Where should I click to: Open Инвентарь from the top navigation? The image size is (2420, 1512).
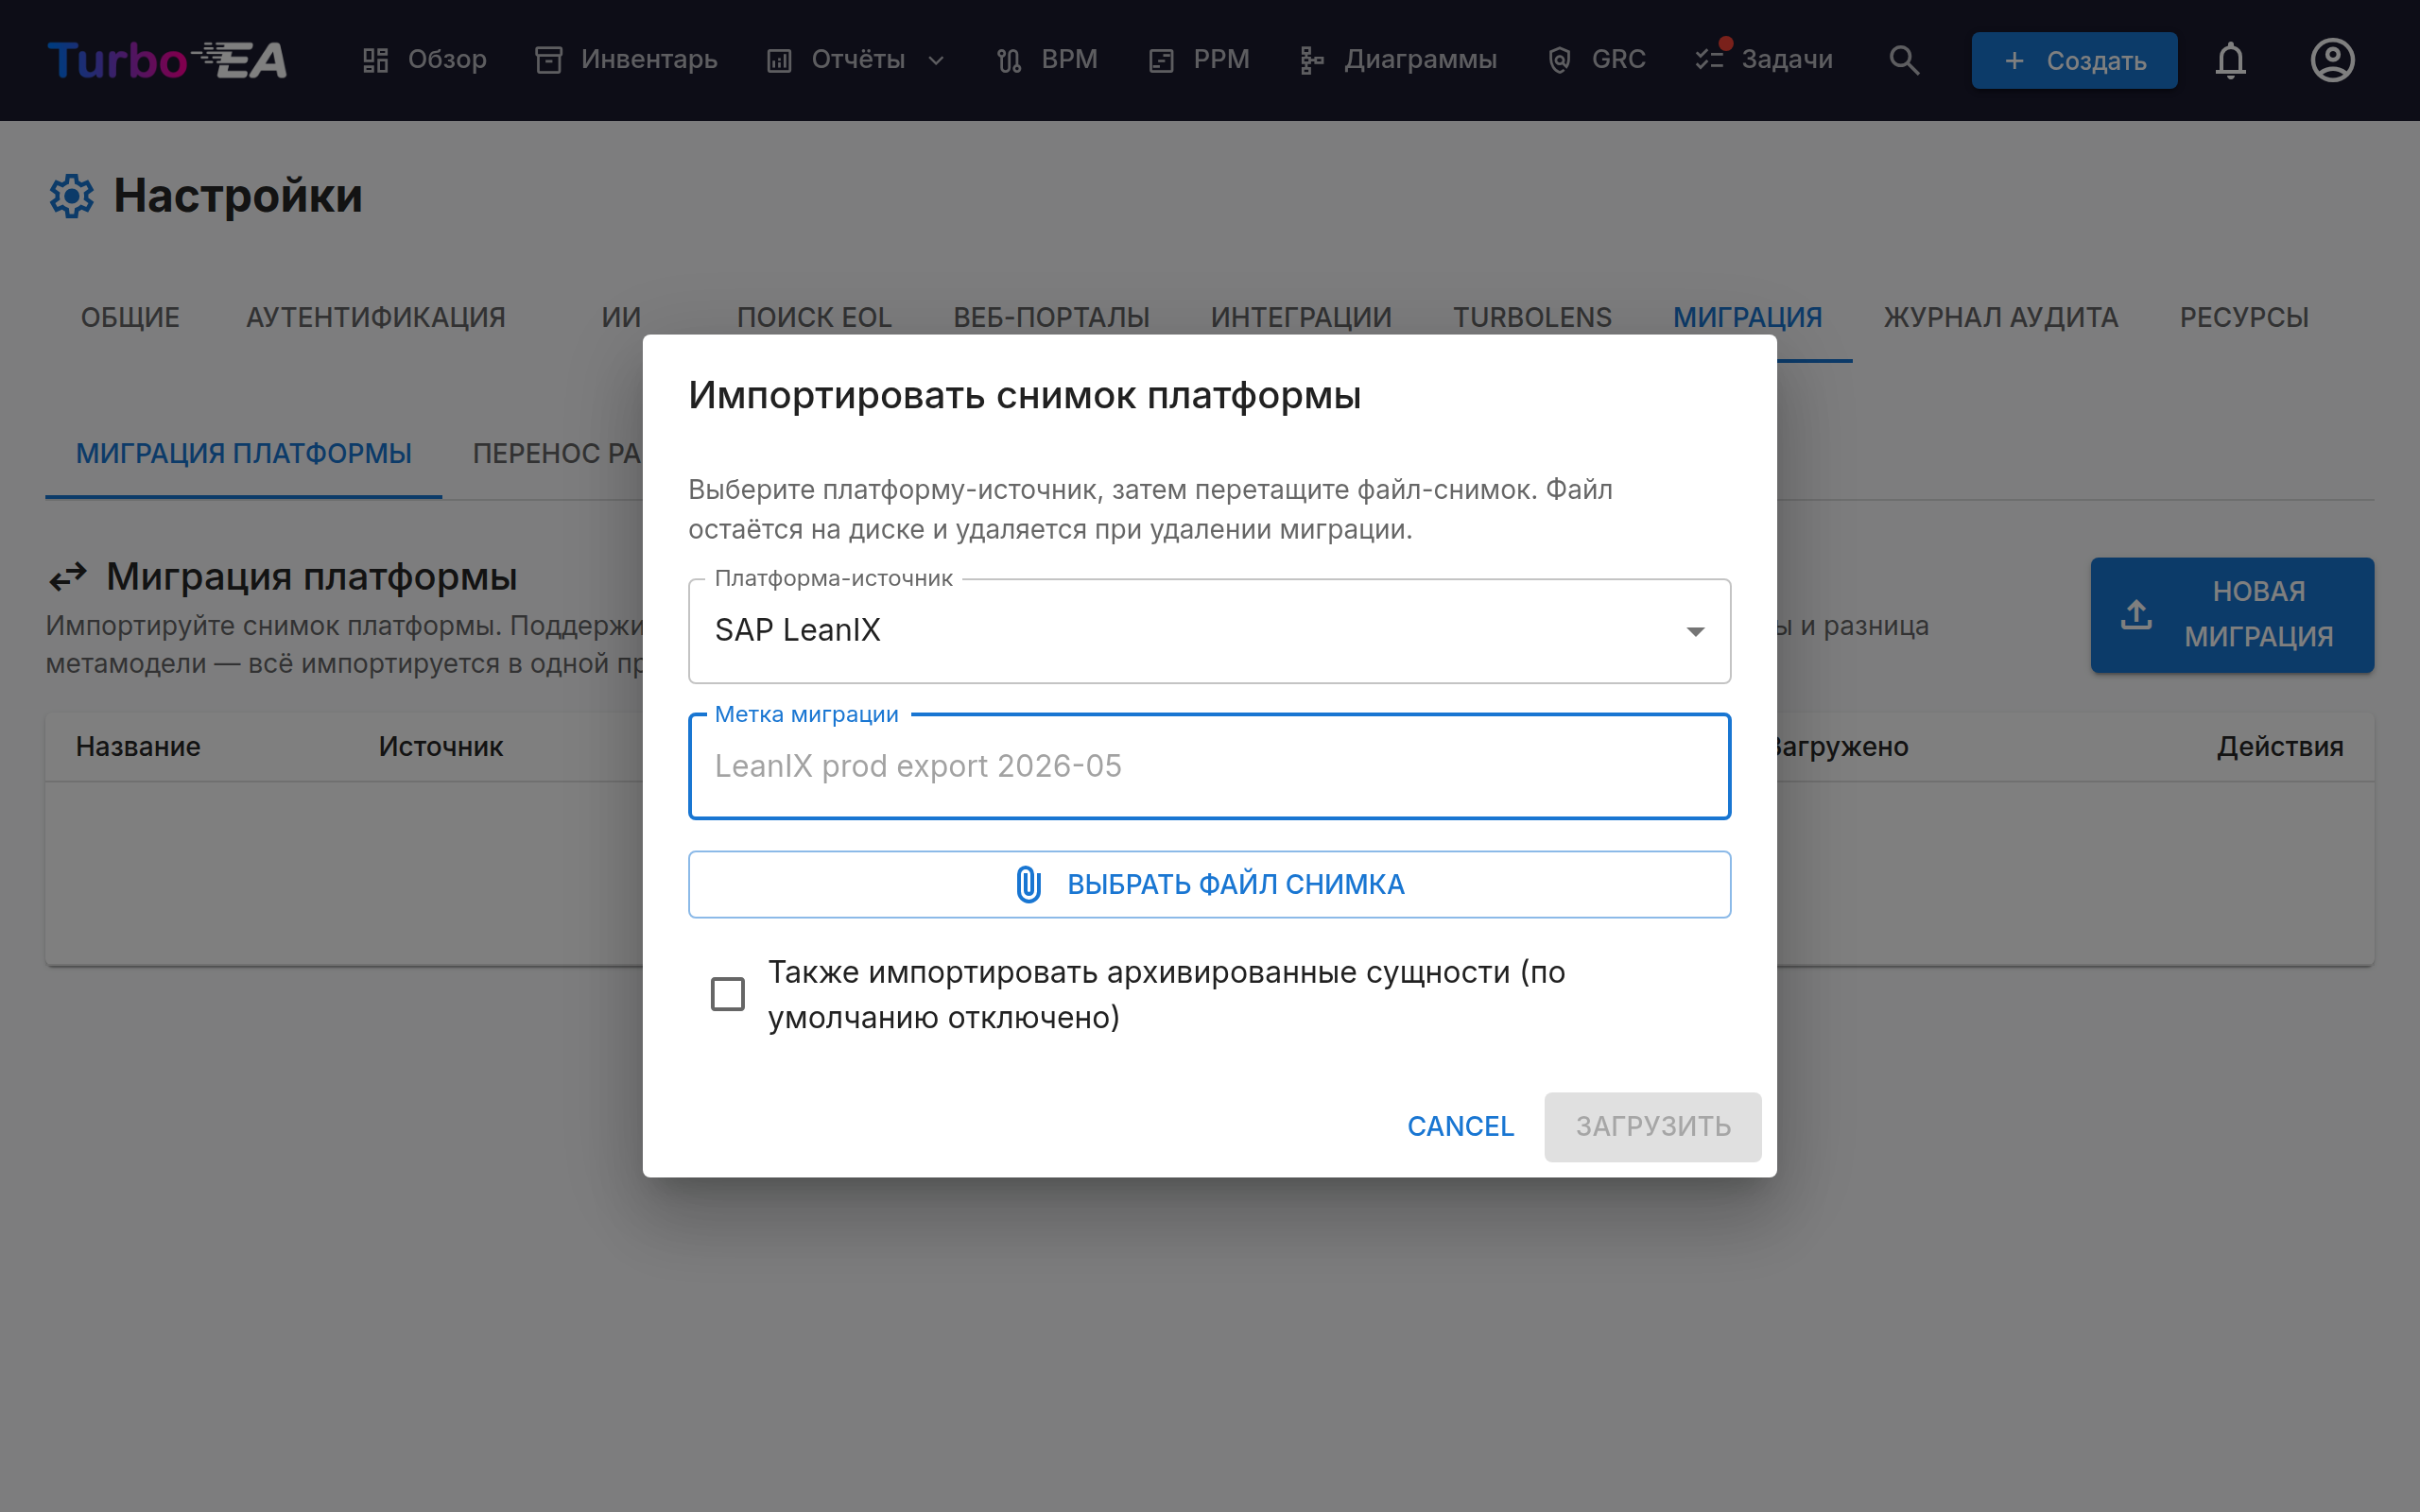click(x=626, y=60)
